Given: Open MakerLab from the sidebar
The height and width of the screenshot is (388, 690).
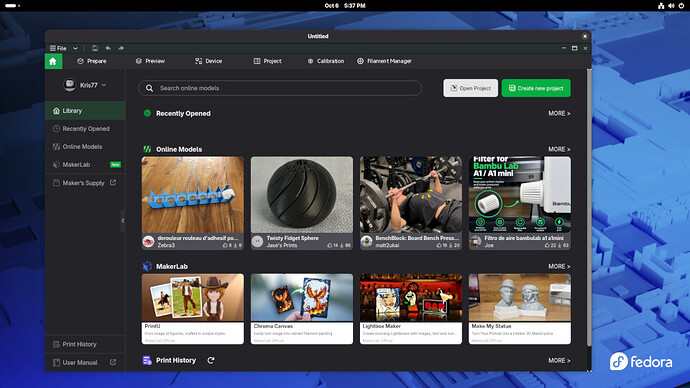Looking at the screenshot, I should point(85,165).
